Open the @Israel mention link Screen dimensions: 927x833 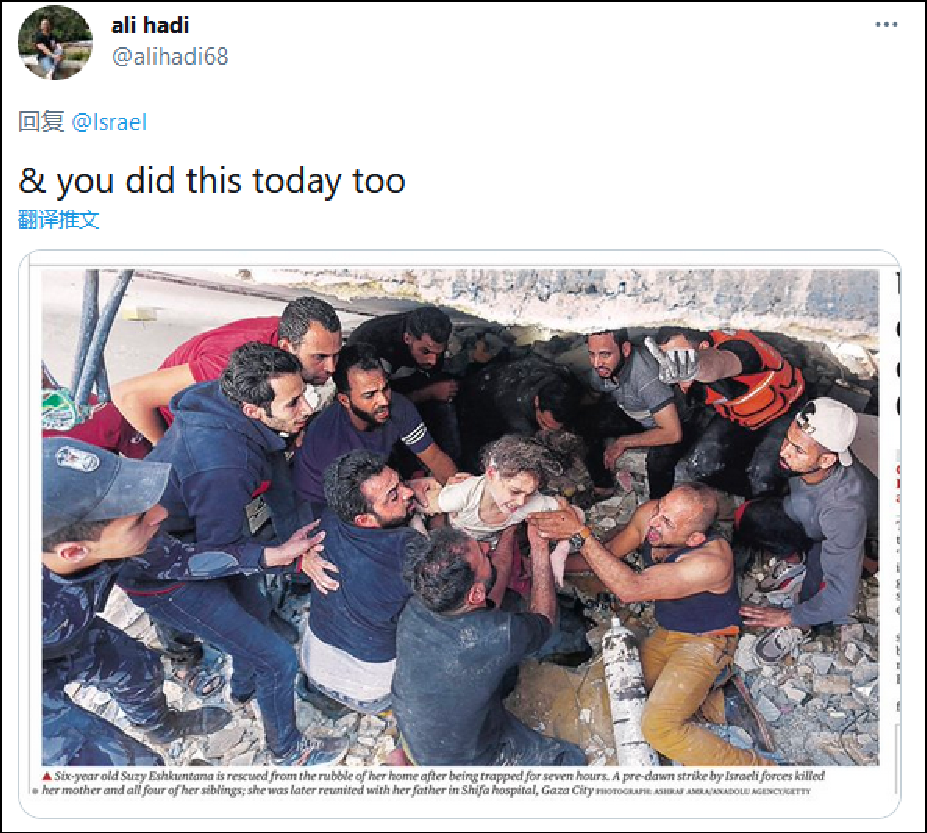(x=109, y=122)
